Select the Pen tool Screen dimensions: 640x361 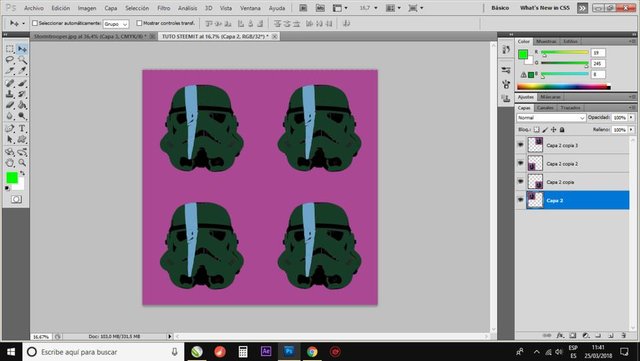(10, 129)
